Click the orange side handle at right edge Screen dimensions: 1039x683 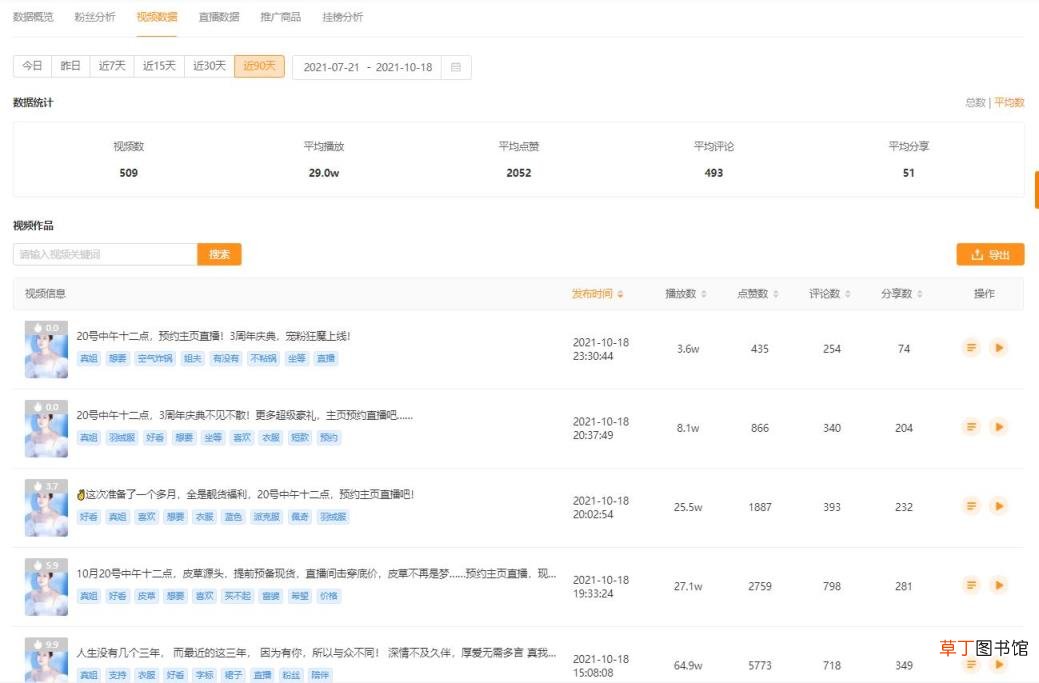pos(1036,189)
